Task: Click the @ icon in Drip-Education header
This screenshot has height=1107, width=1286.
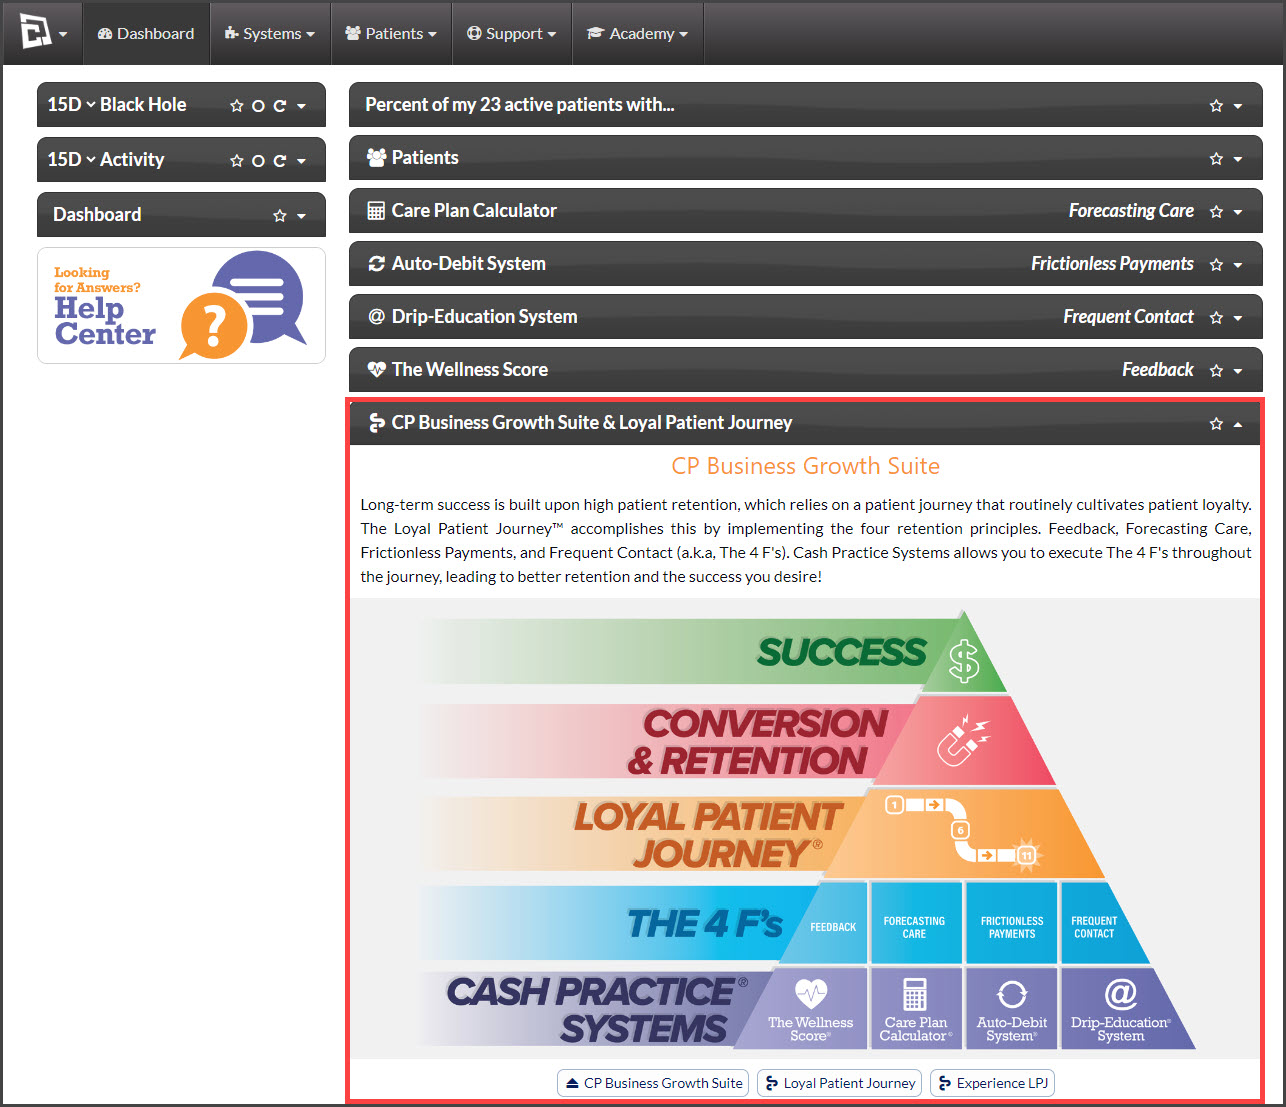Action: (376, 317)
